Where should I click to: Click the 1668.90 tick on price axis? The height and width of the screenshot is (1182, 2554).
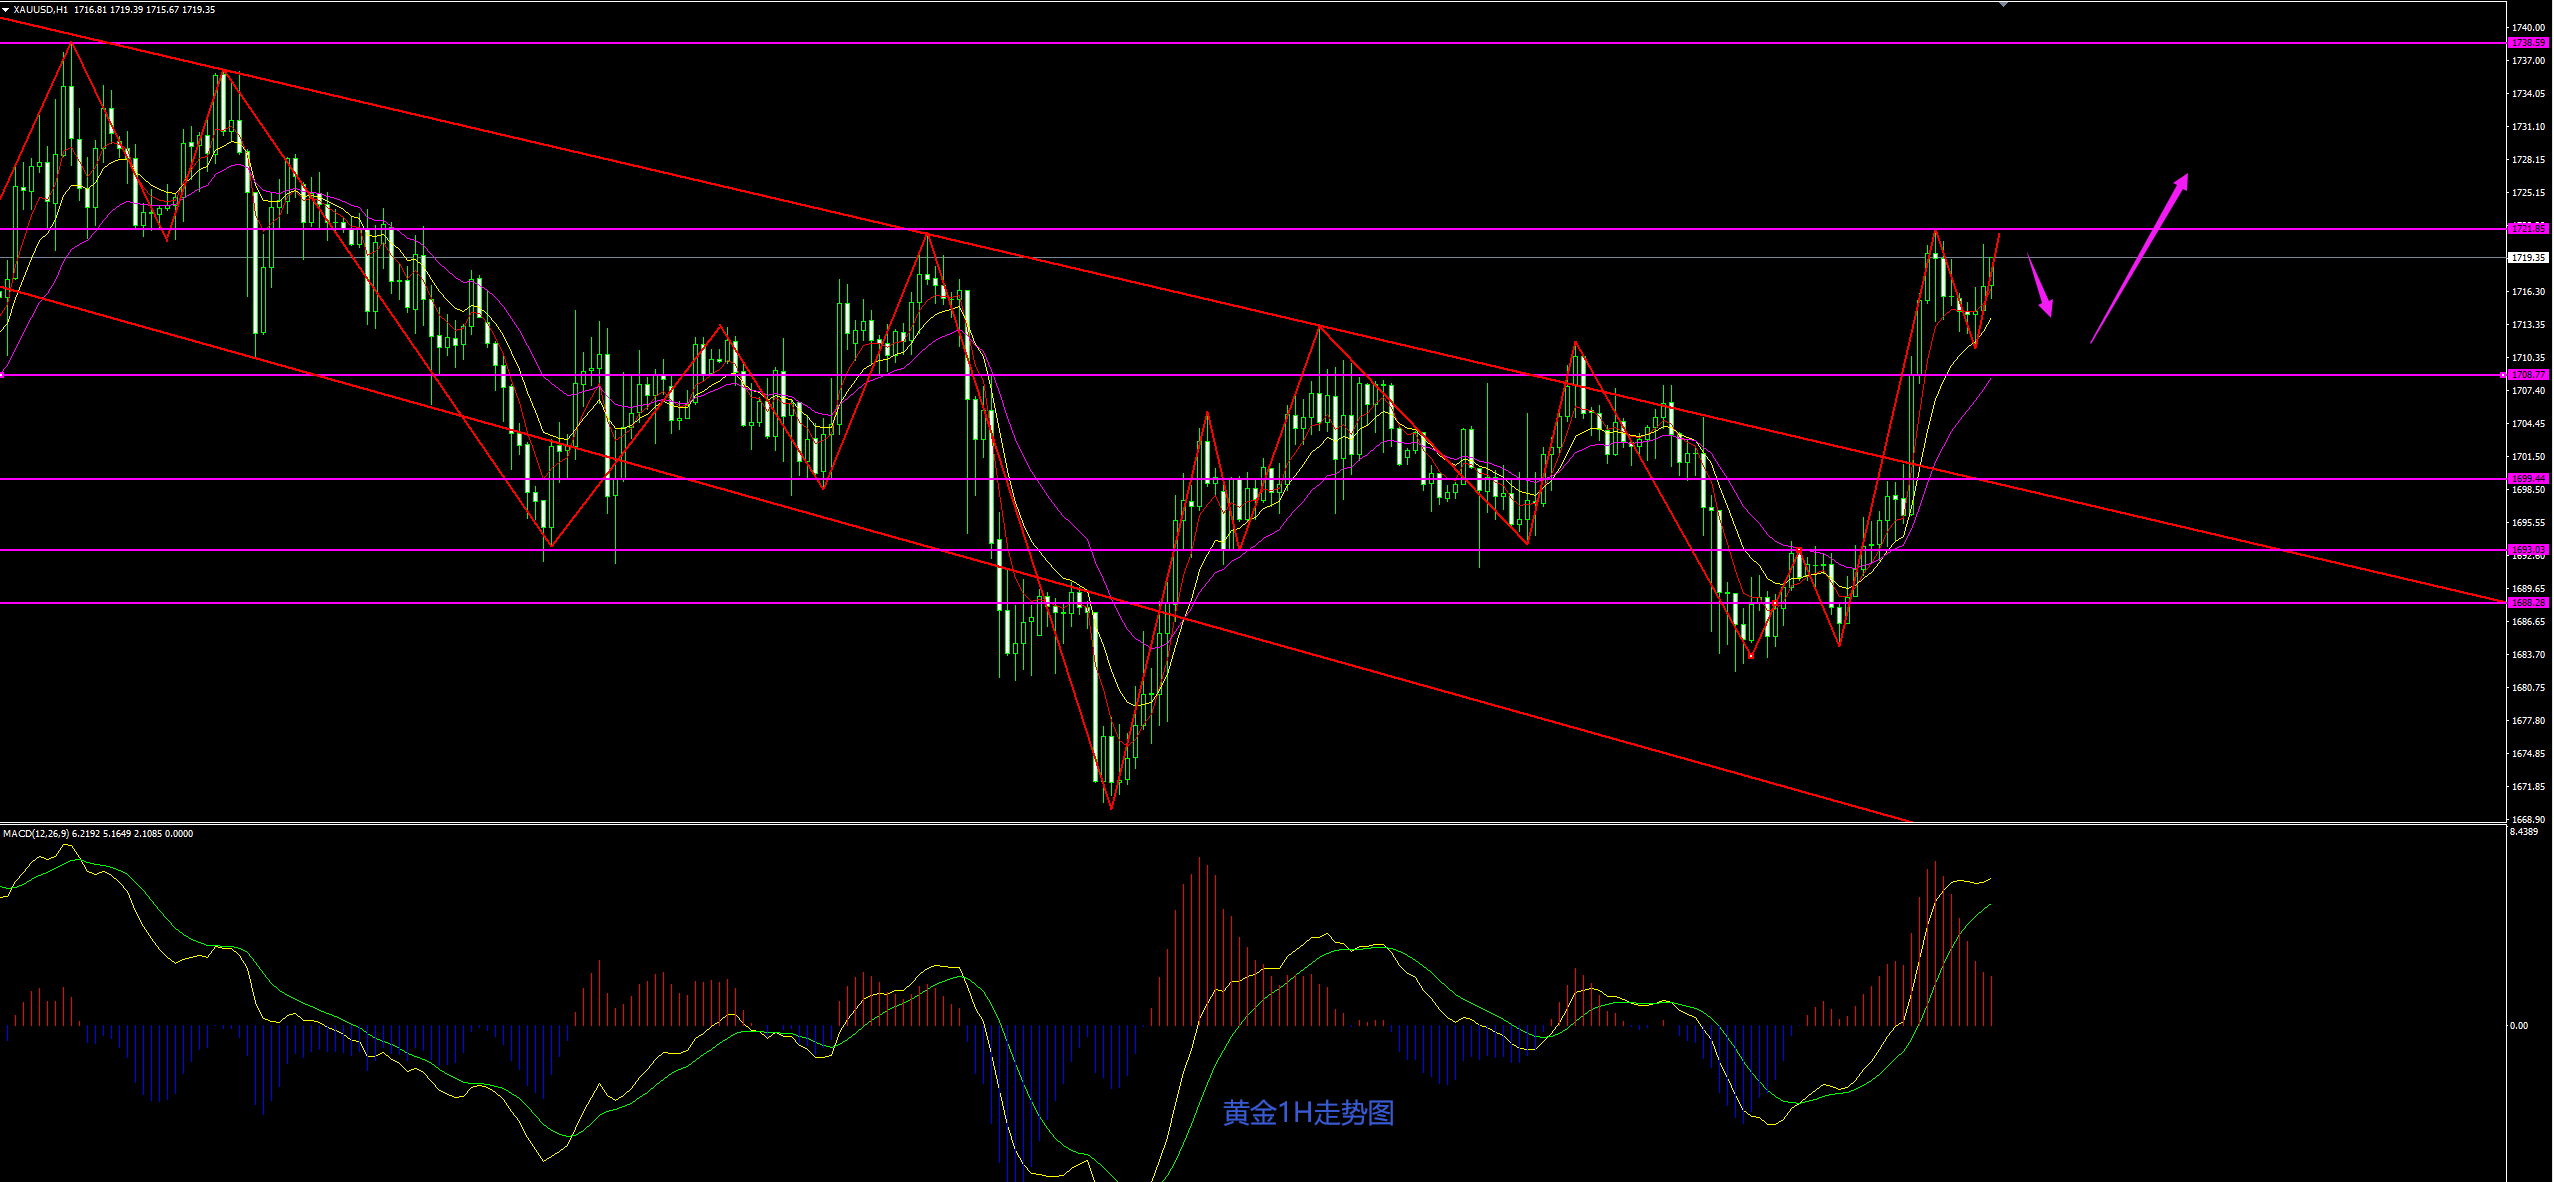tap(2528, 819)
